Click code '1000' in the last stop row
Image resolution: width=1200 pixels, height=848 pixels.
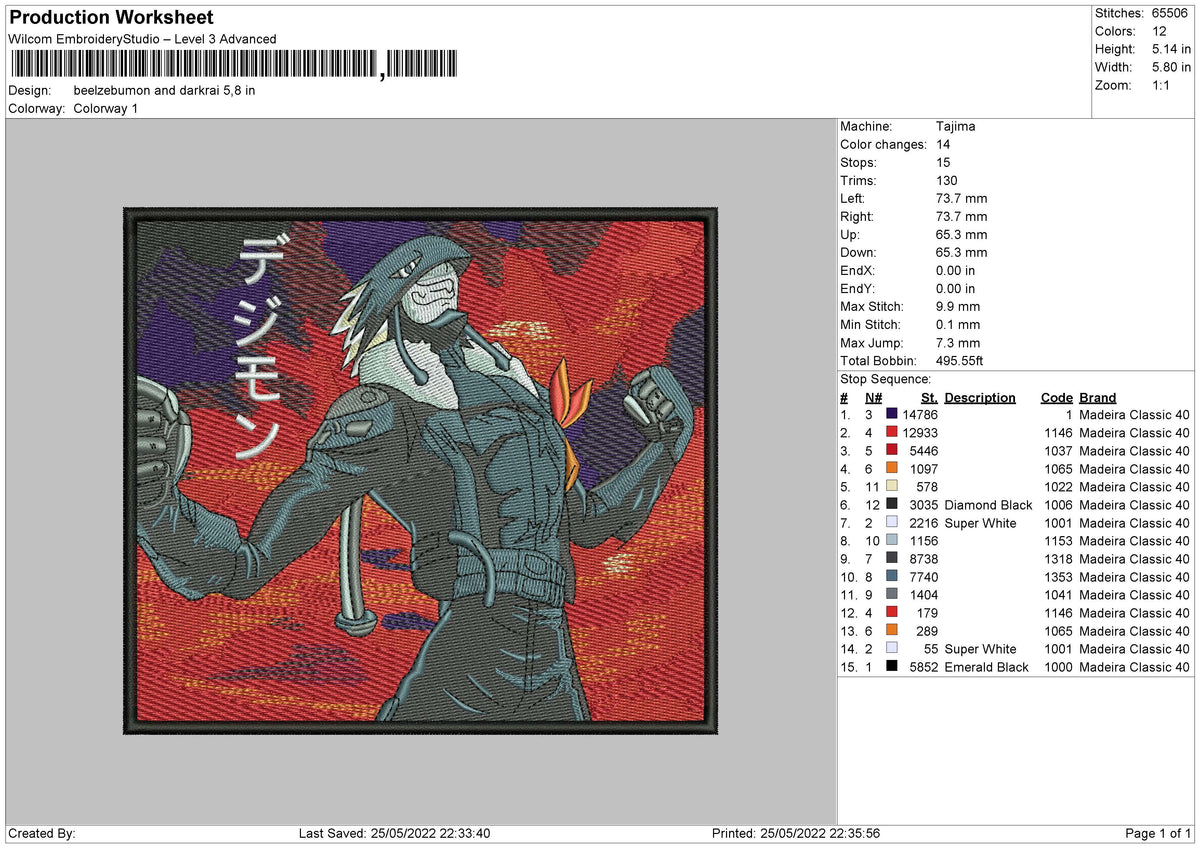1057,666
